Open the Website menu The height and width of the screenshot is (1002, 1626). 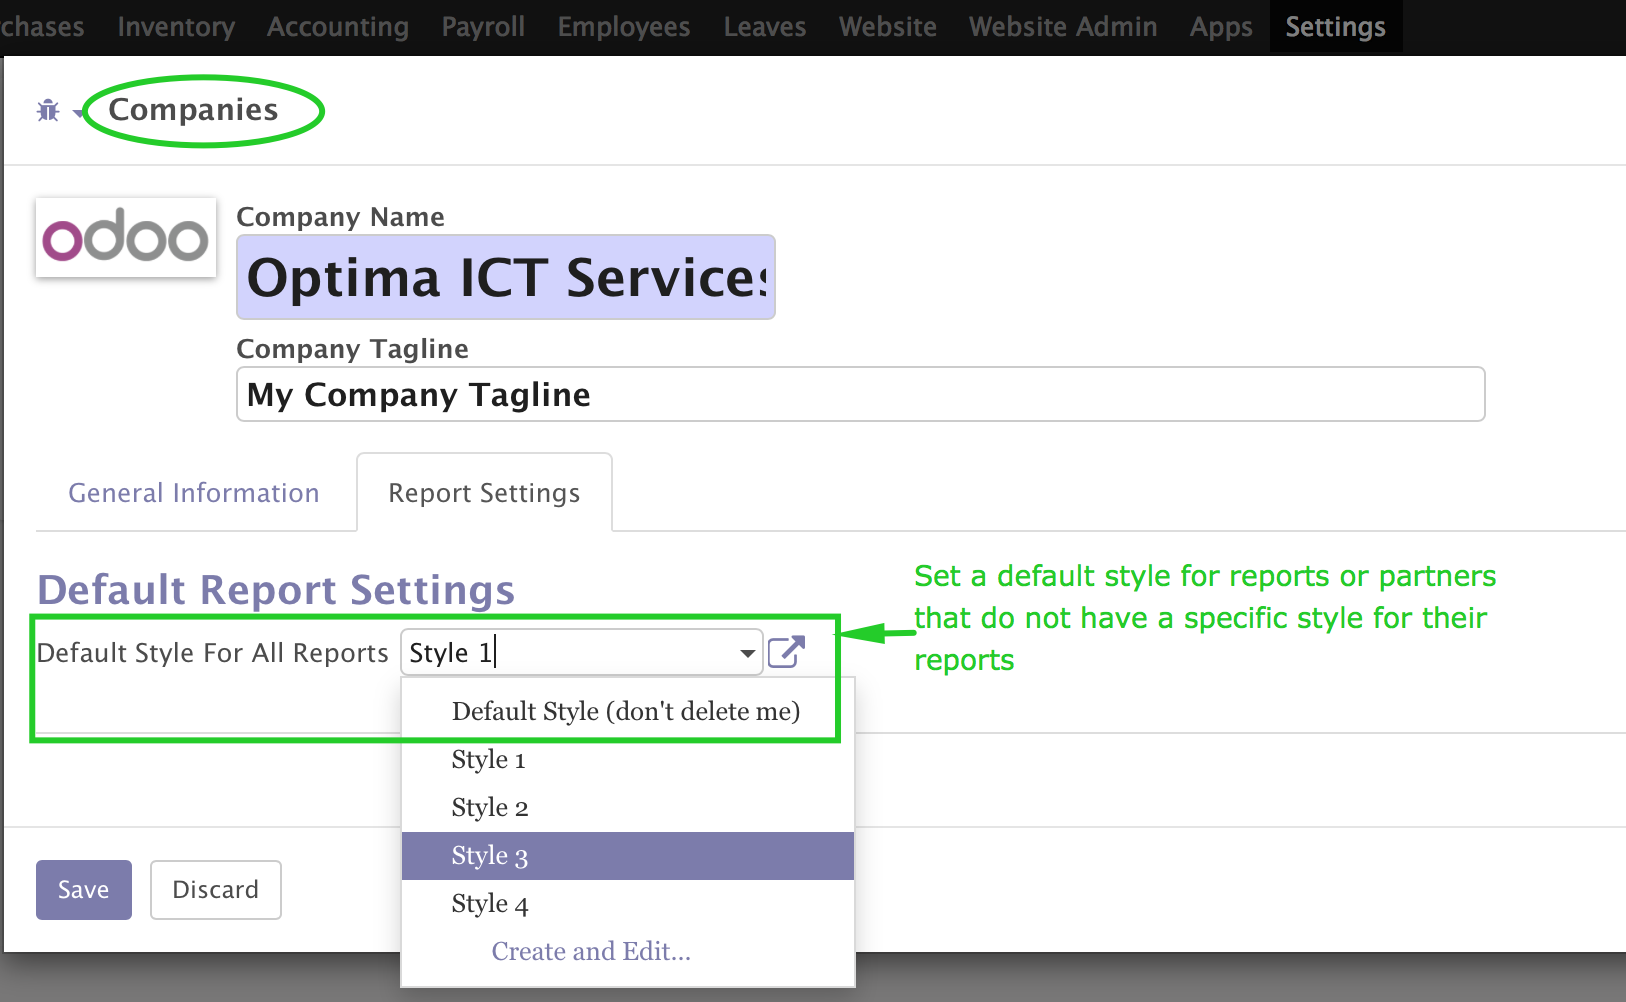tap(888, 27)
